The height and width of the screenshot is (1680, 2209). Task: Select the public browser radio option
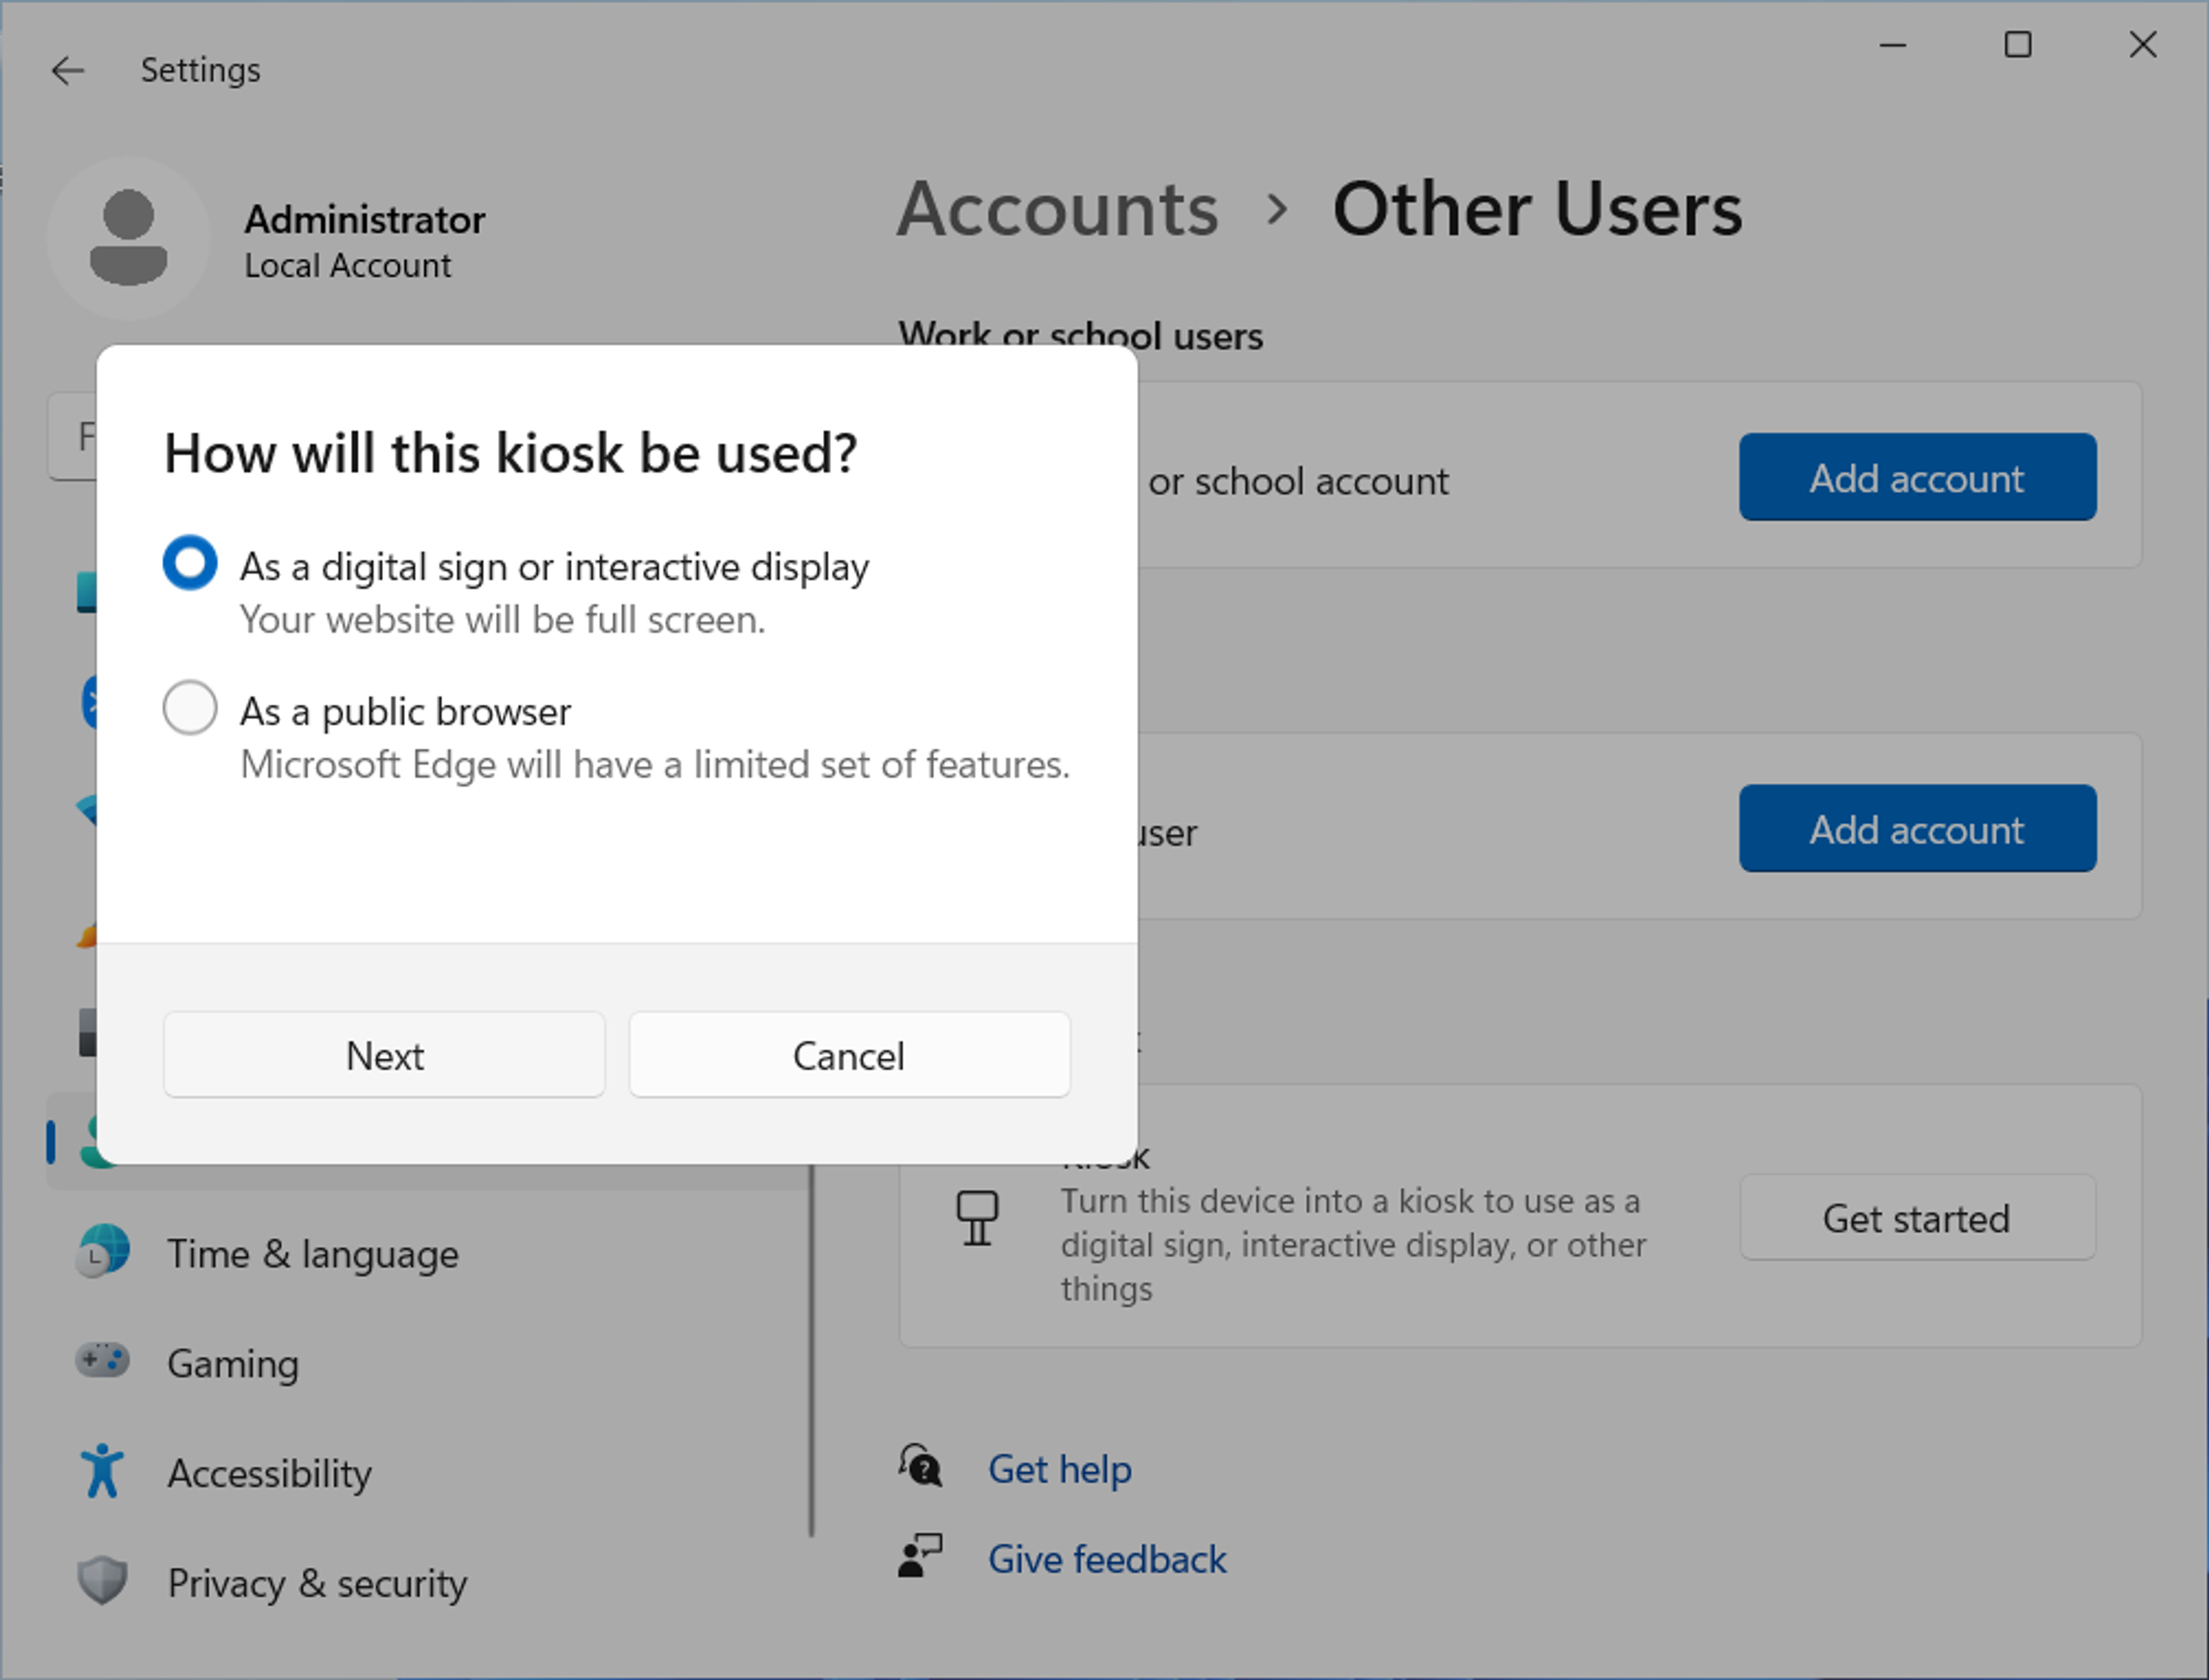(x=190, y=708)
